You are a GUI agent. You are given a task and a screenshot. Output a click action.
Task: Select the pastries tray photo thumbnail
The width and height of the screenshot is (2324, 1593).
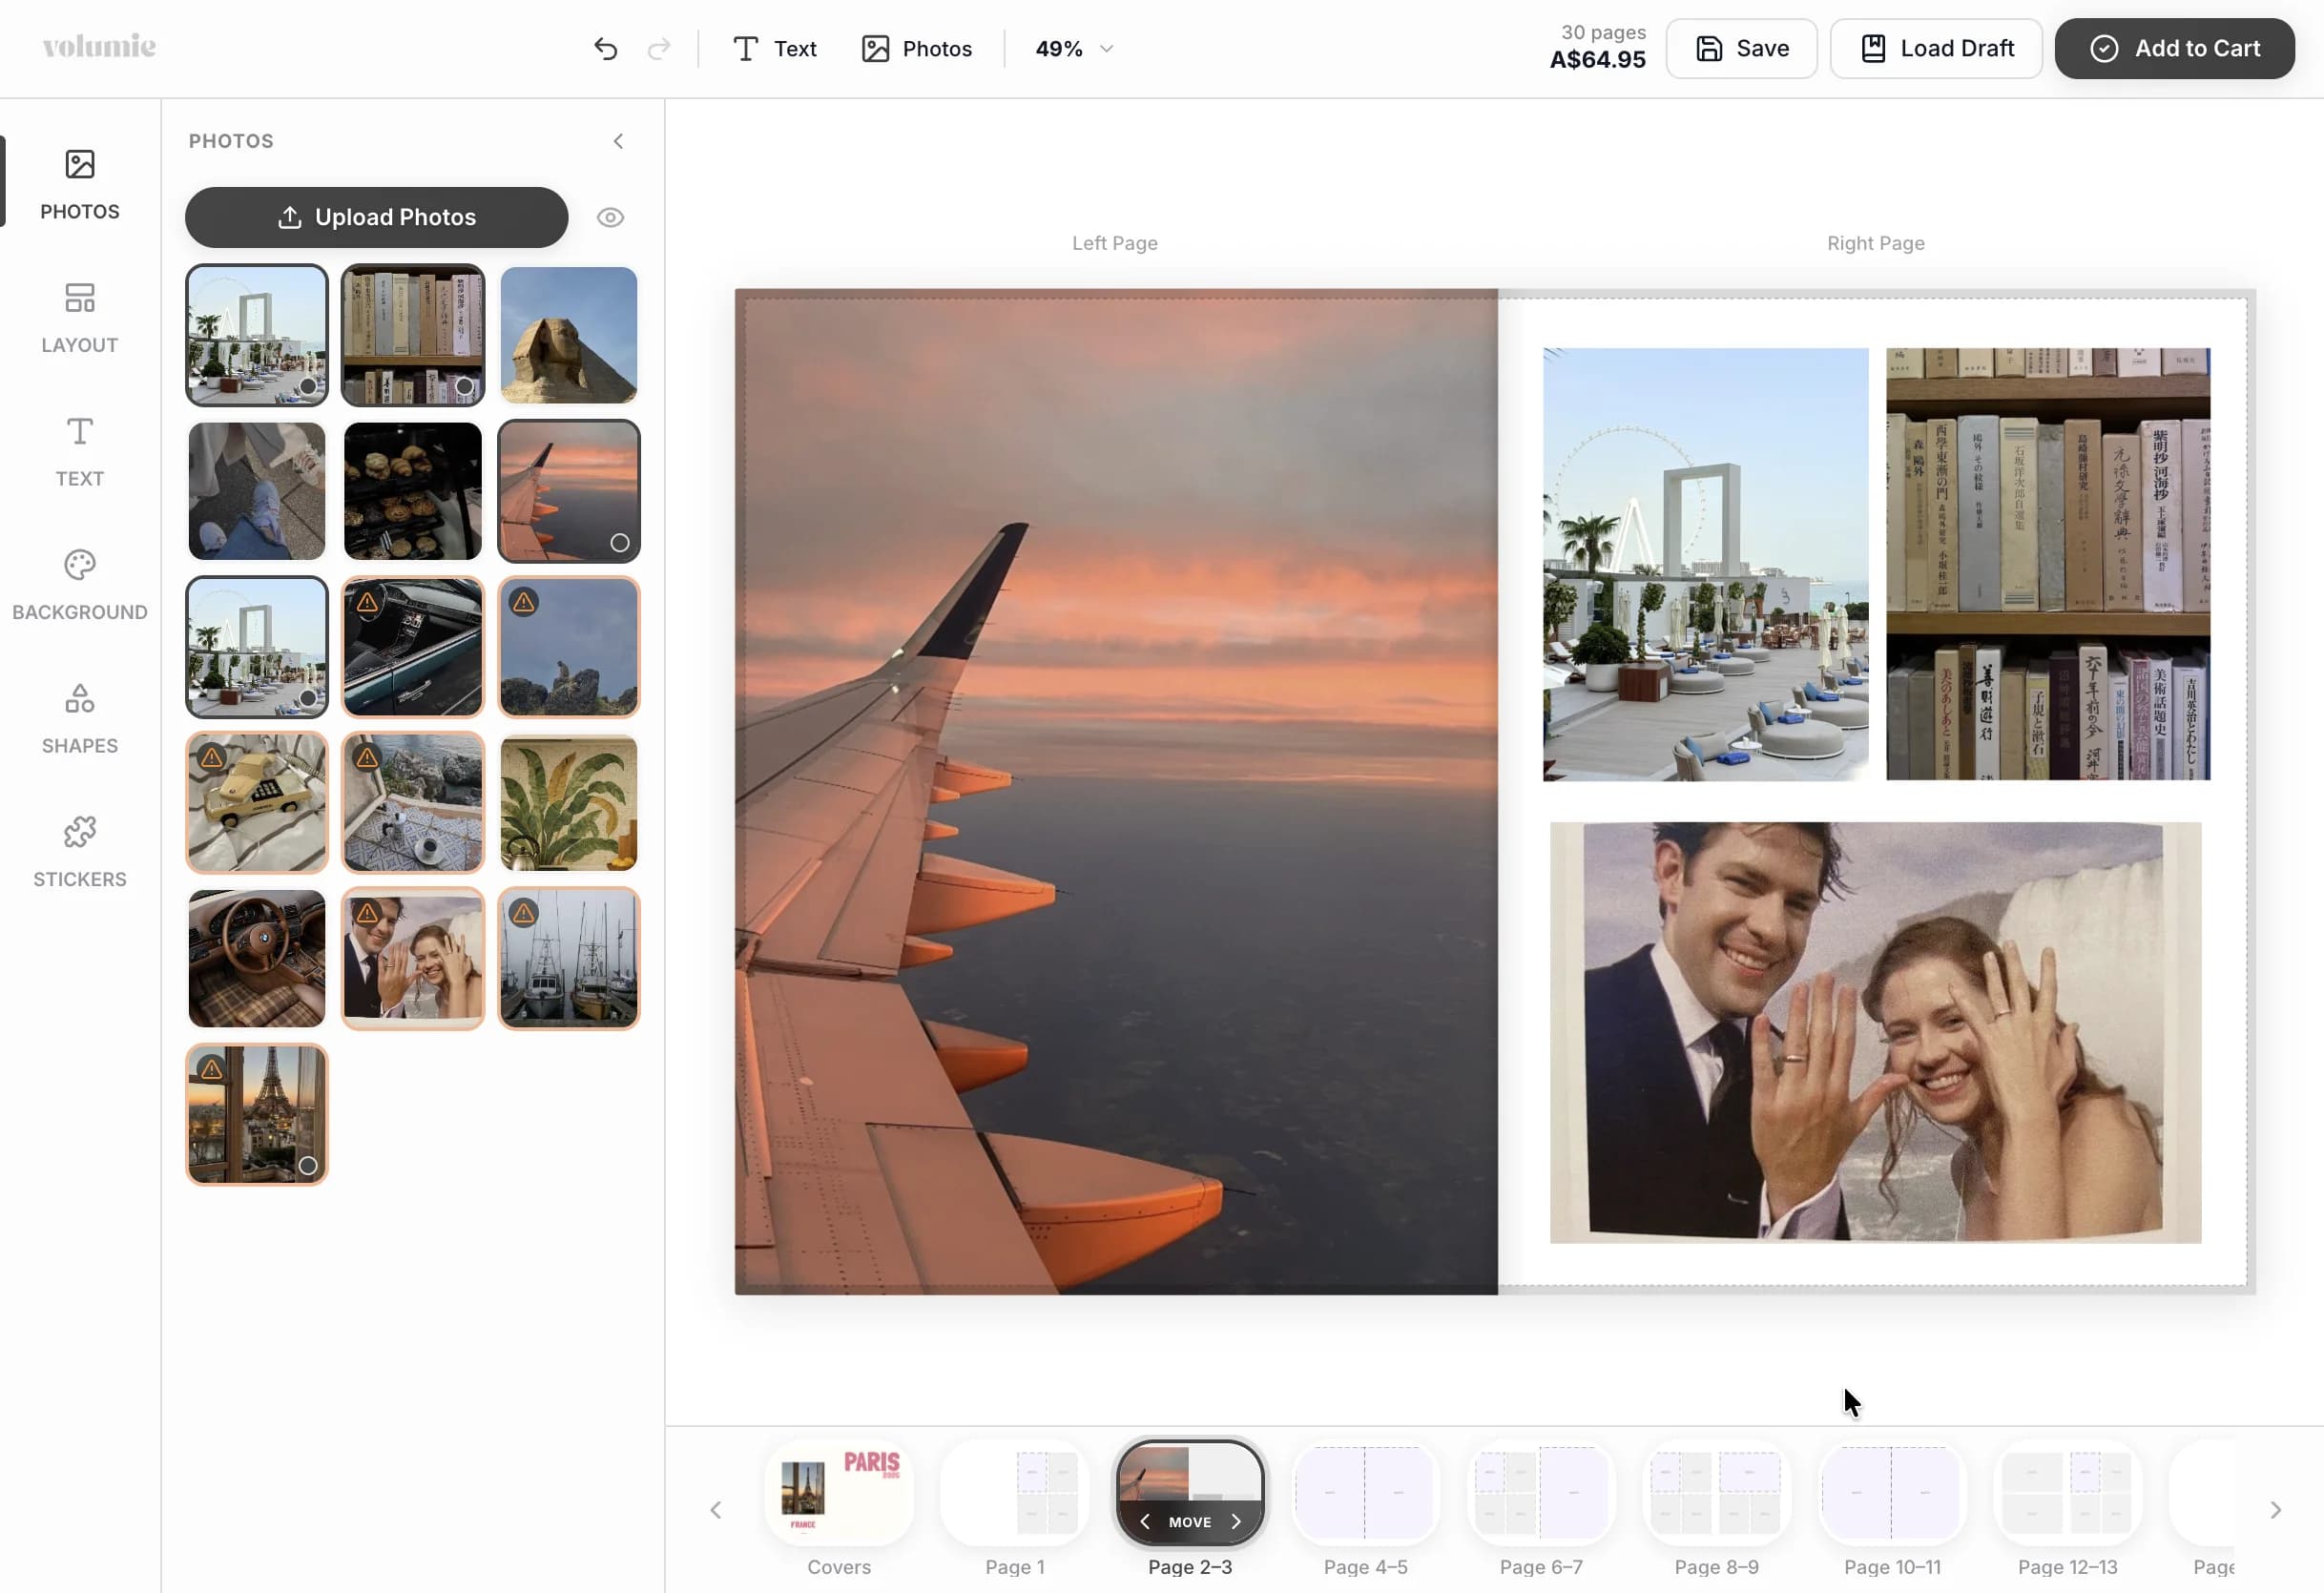coord(412,491)
